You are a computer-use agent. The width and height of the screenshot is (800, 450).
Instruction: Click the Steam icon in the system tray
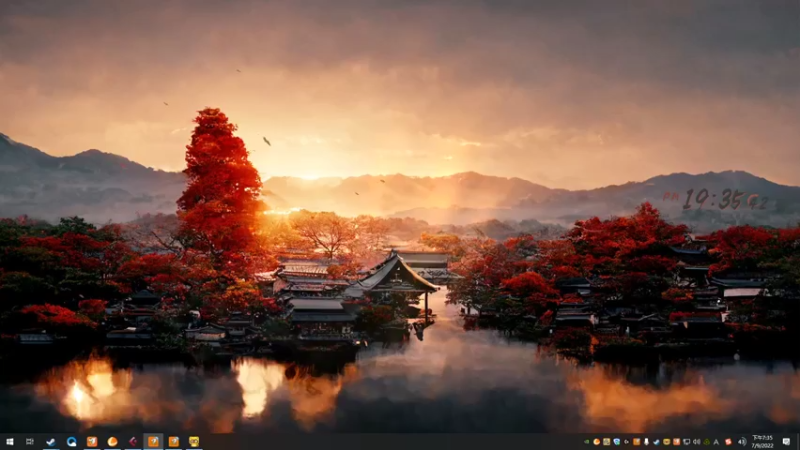(x=656, y=442)
